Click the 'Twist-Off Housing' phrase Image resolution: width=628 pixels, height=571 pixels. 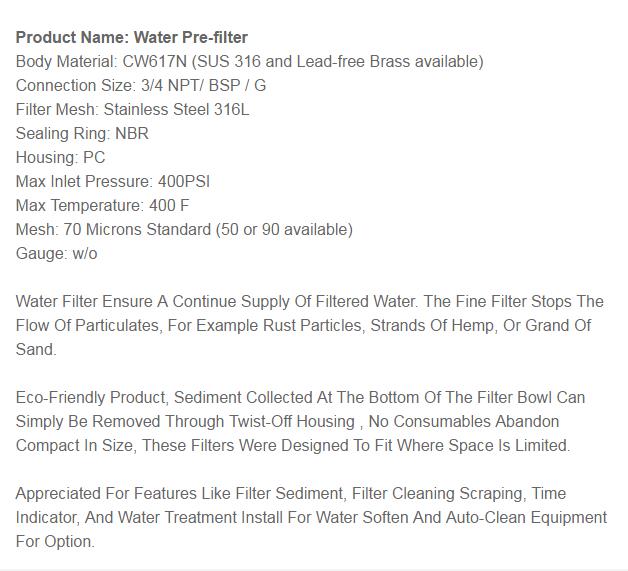coord(292,422)
